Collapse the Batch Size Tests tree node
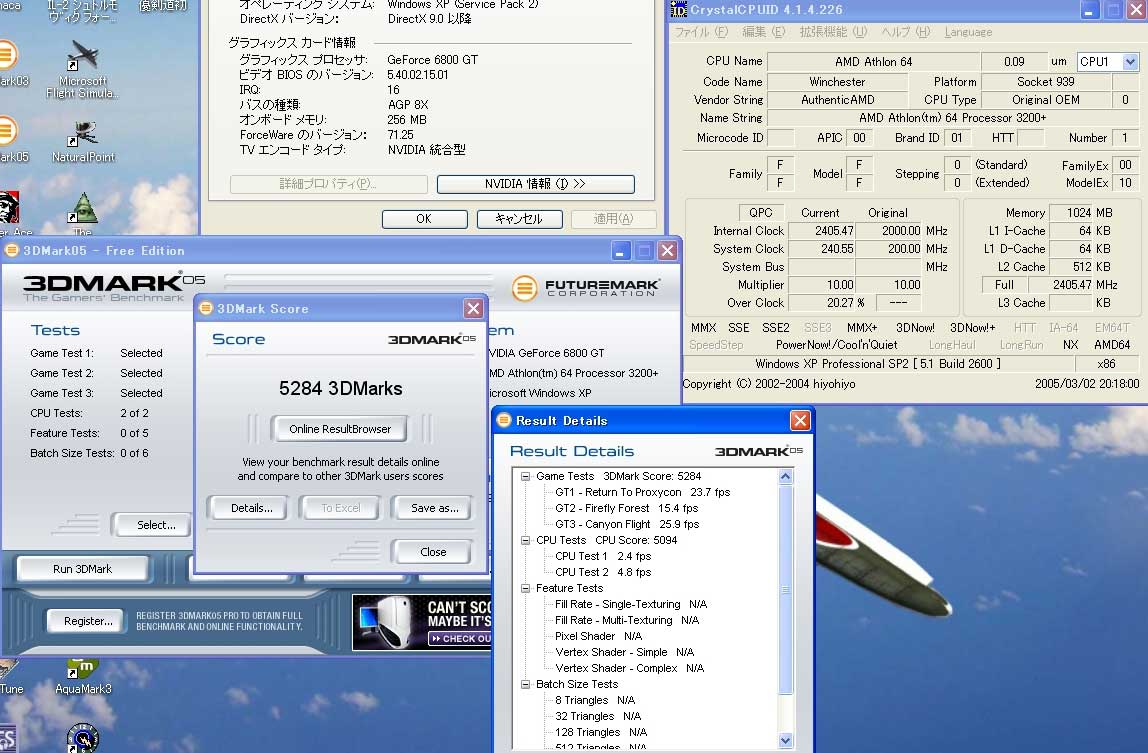 tap(525, 684)
